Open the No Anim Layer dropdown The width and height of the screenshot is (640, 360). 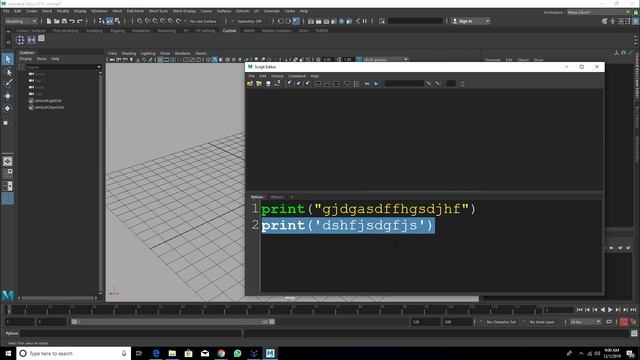point(543,322)
